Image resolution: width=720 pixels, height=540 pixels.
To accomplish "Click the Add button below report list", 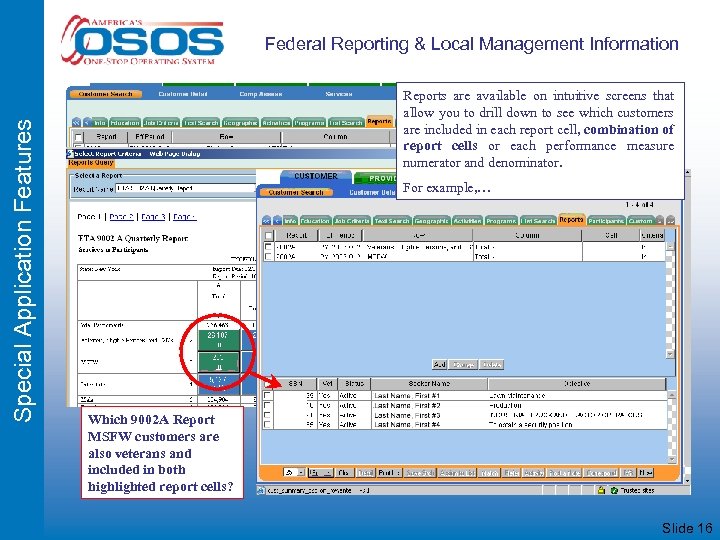I will (x=439, y=365).
